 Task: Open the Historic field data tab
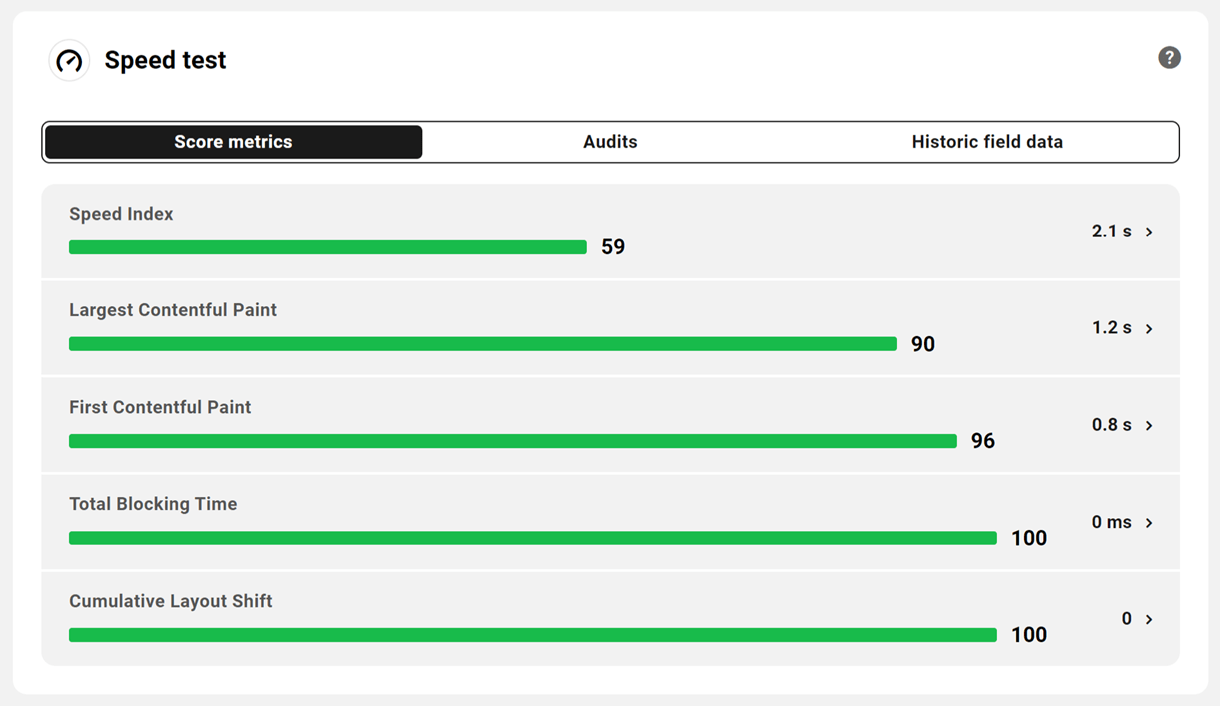pyautogui.click(x=986, y=142)
